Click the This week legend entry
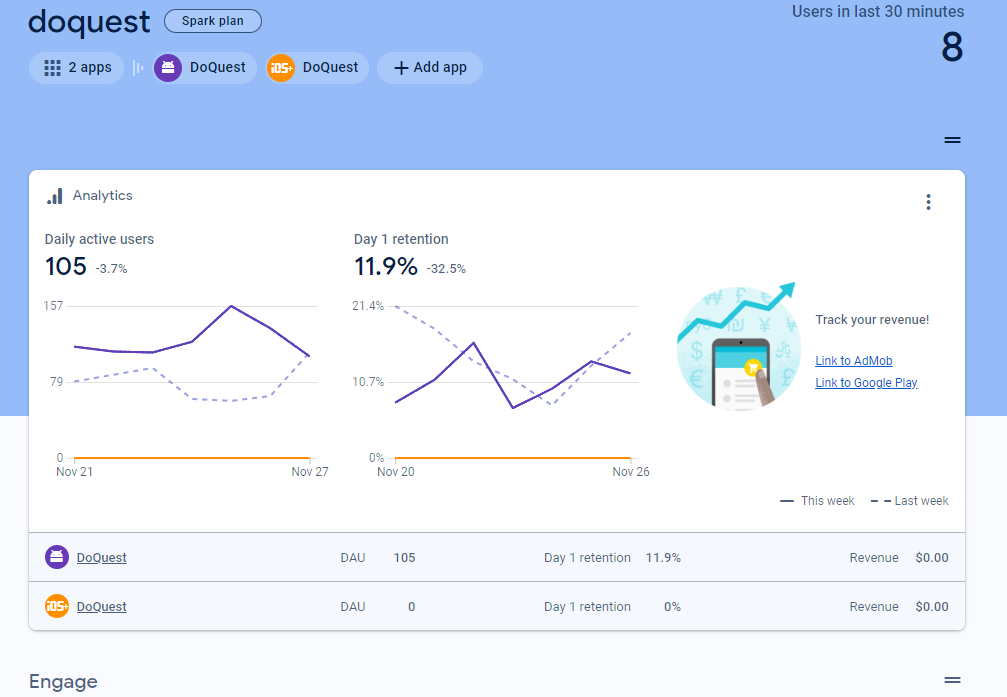Viewport: 1007px width, 697px height. [x=817, y=500]
